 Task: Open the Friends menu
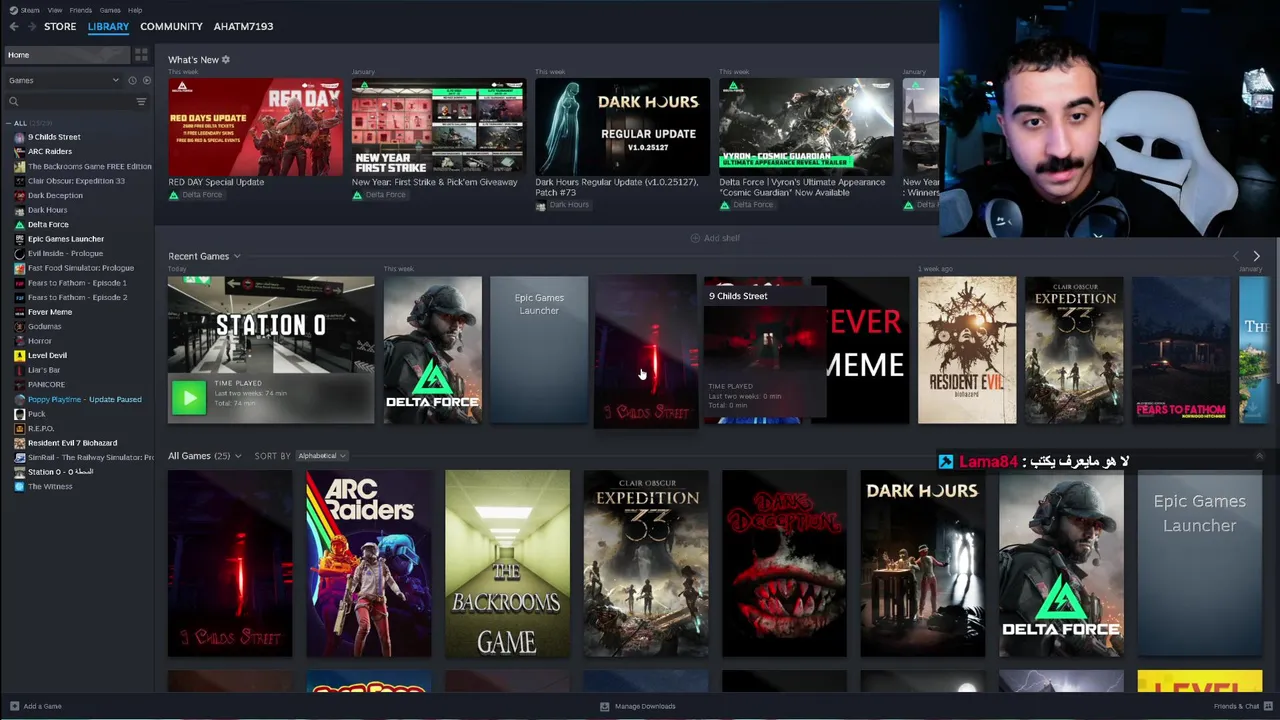pos(81,10)
